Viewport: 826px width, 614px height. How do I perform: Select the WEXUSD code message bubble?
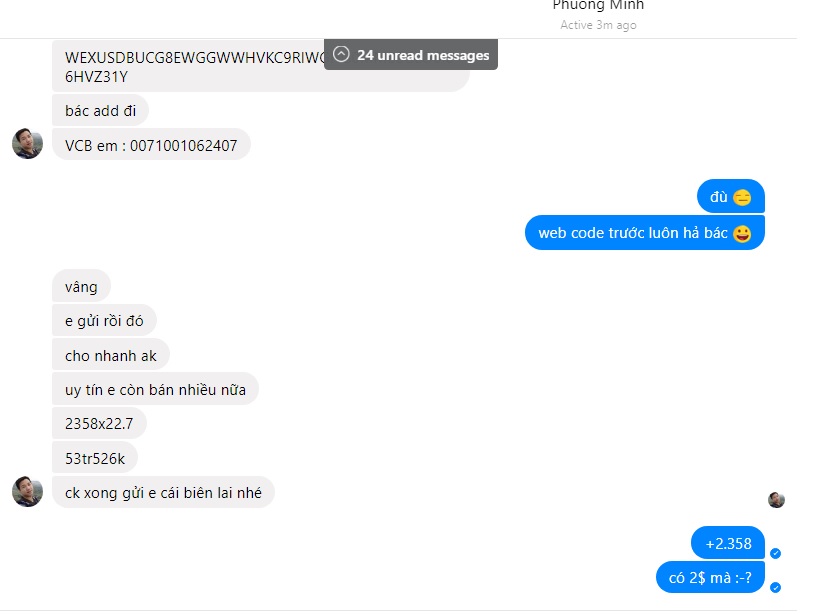coord(260,66)
